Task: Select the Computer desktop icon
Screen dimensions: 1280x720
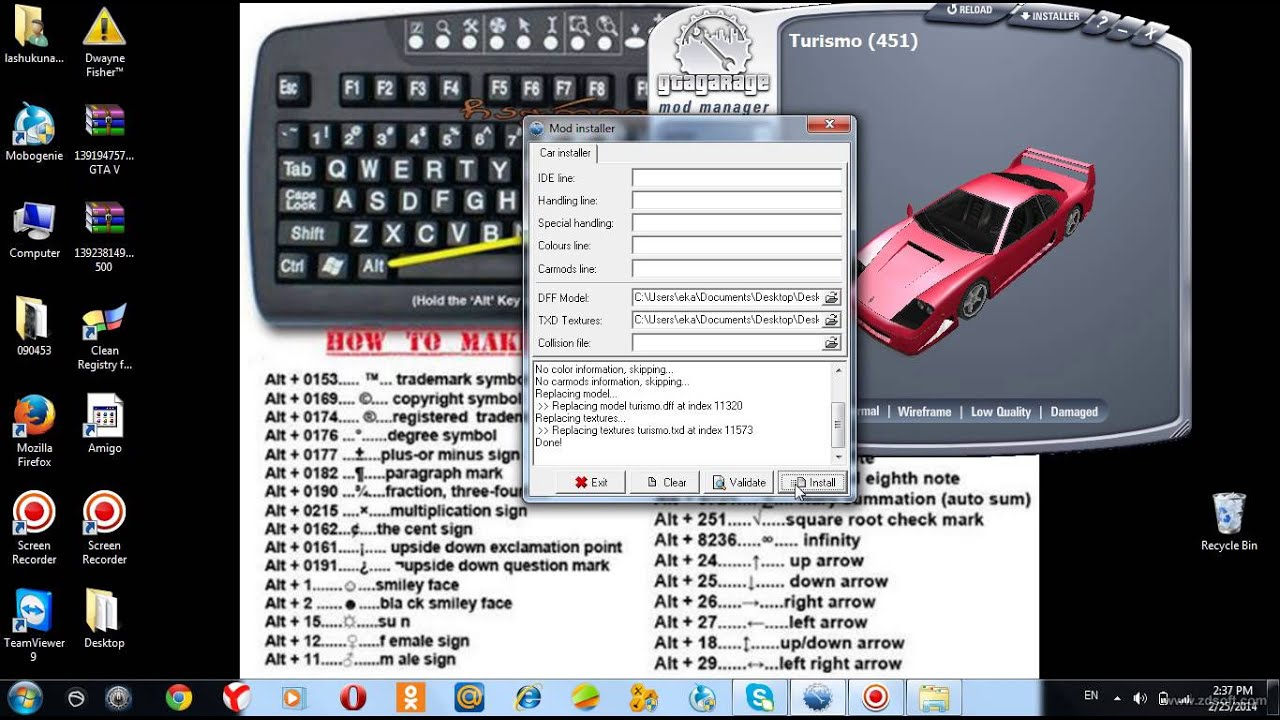Action: (34, 230)
